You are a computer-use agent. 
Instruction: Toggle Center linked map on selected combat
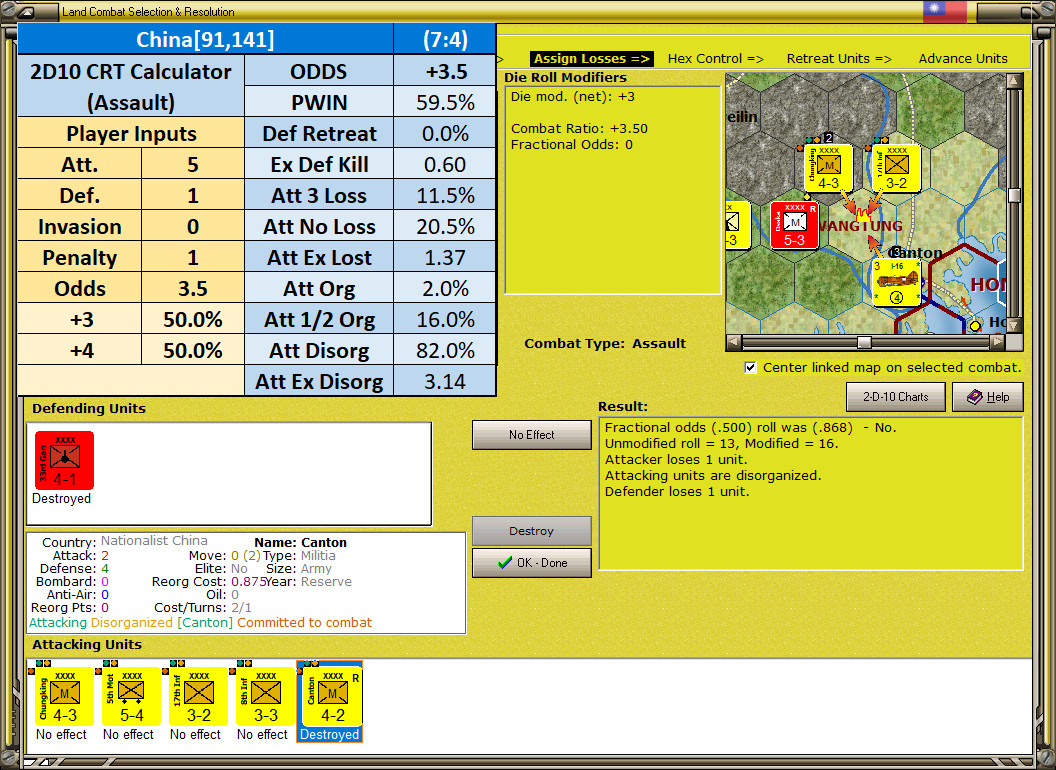click(x=750, y=368)
